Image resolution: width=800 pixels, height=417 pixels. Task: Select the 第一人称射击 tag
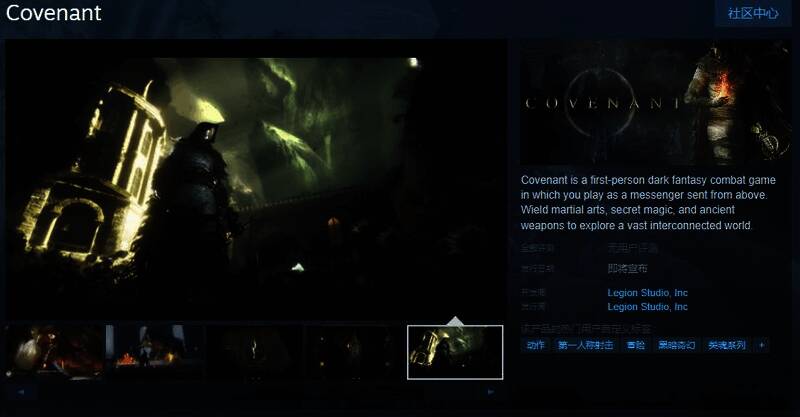click(x=585, y=345)
